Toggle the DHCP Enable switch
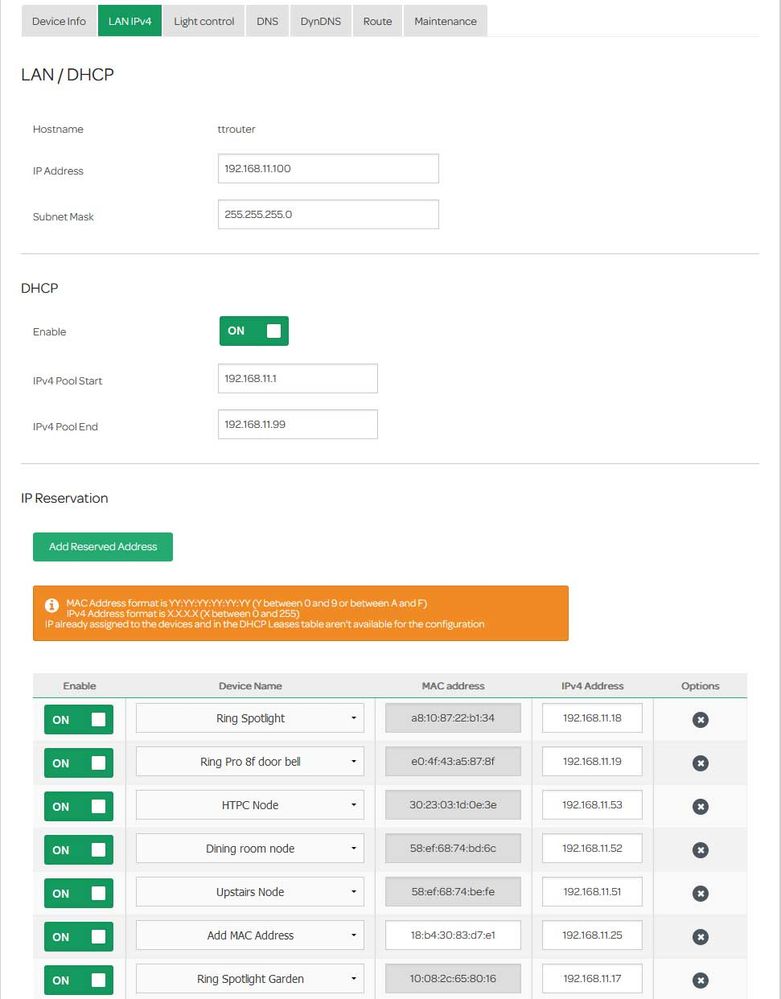The image size is (781, 999). tap(254, 331)
